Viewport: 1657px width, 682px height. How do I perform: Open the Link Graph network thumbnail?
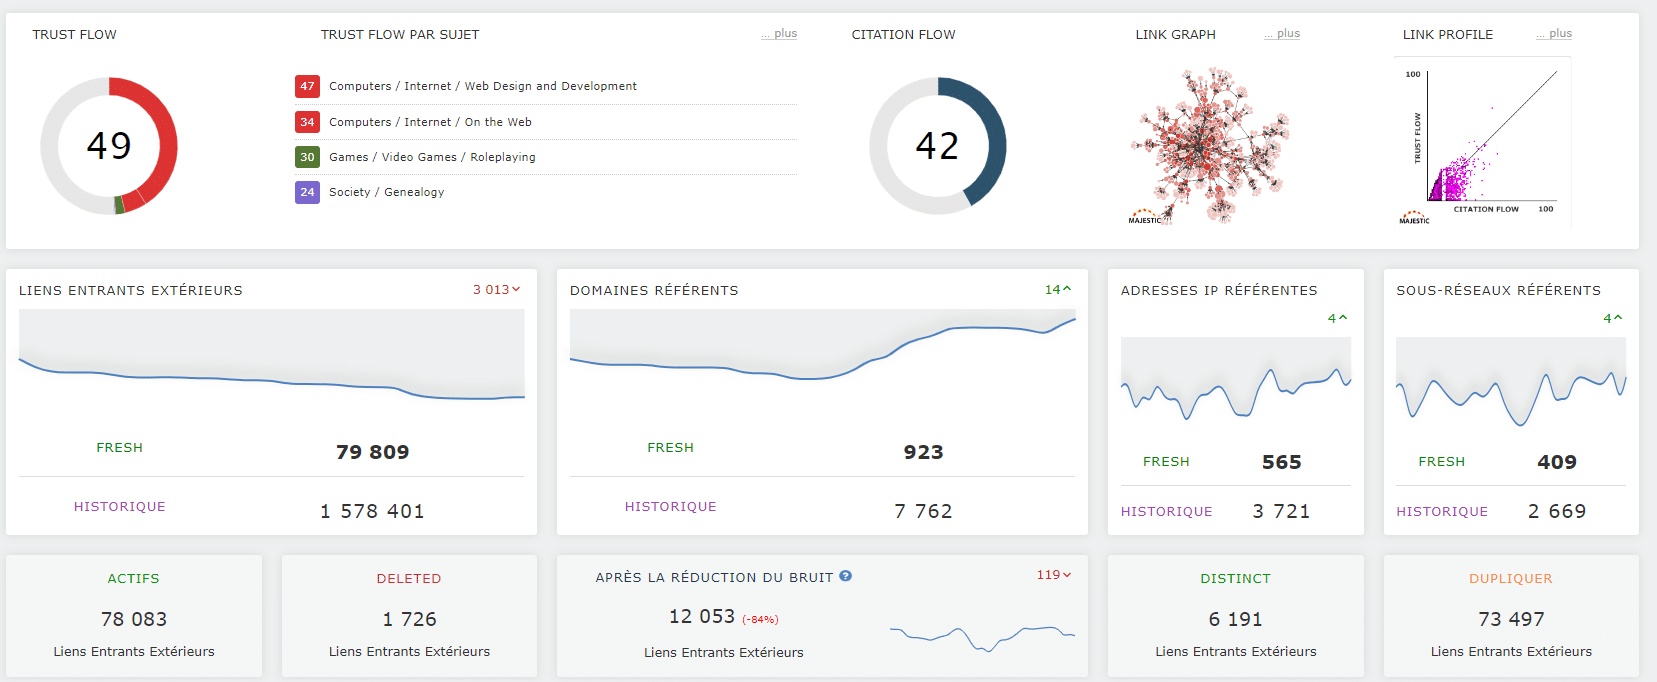click(1209, 146)
